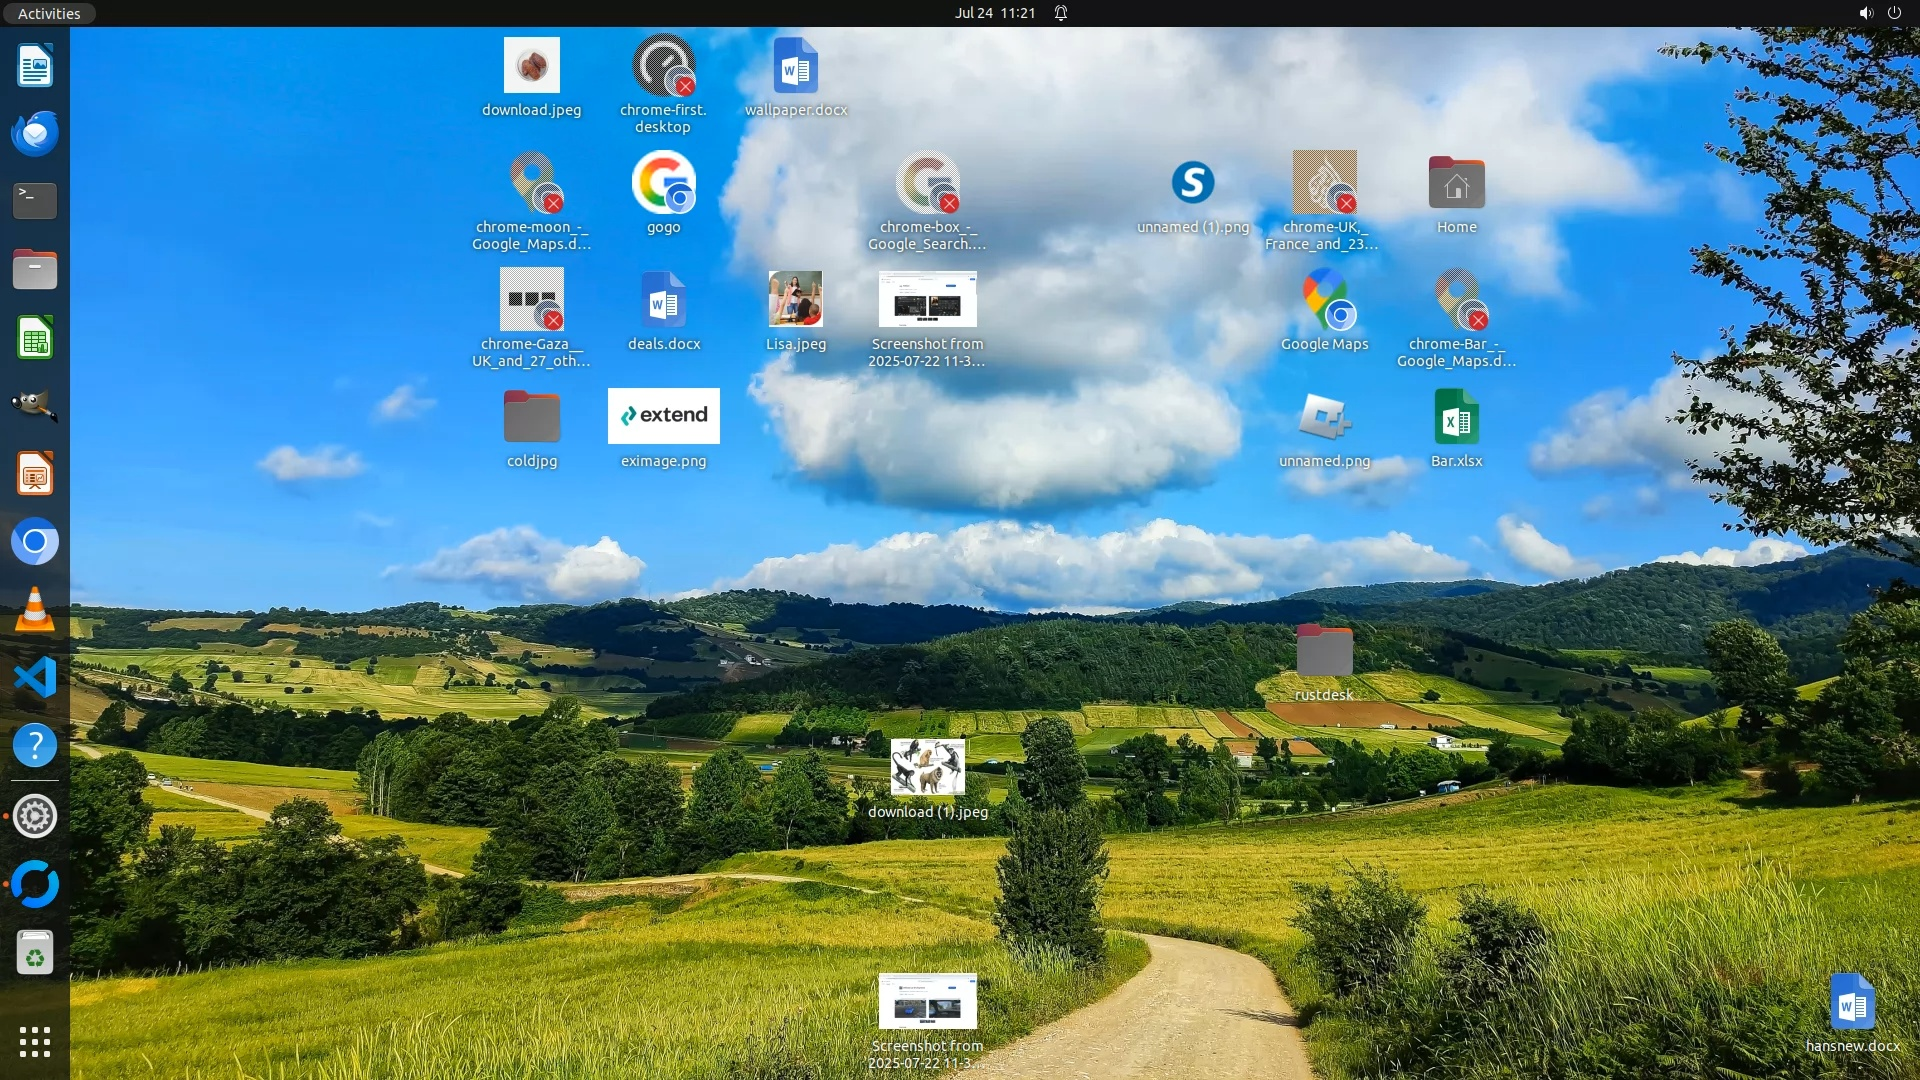
Task: Click the Google Maps desktop shortcut
Action: 1324,300
